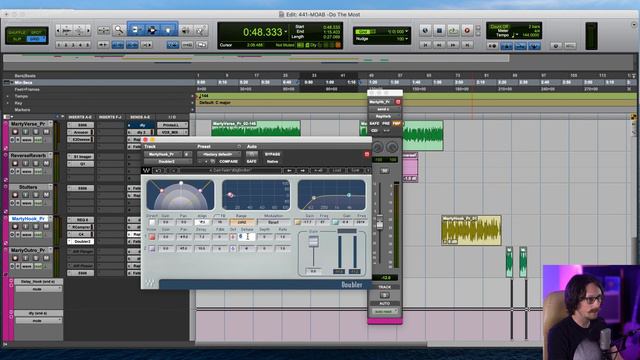This screenshot has height=360, width=640.
Task: Click the transport Record button
Action: pyautogui.click(x=467, y=30)
